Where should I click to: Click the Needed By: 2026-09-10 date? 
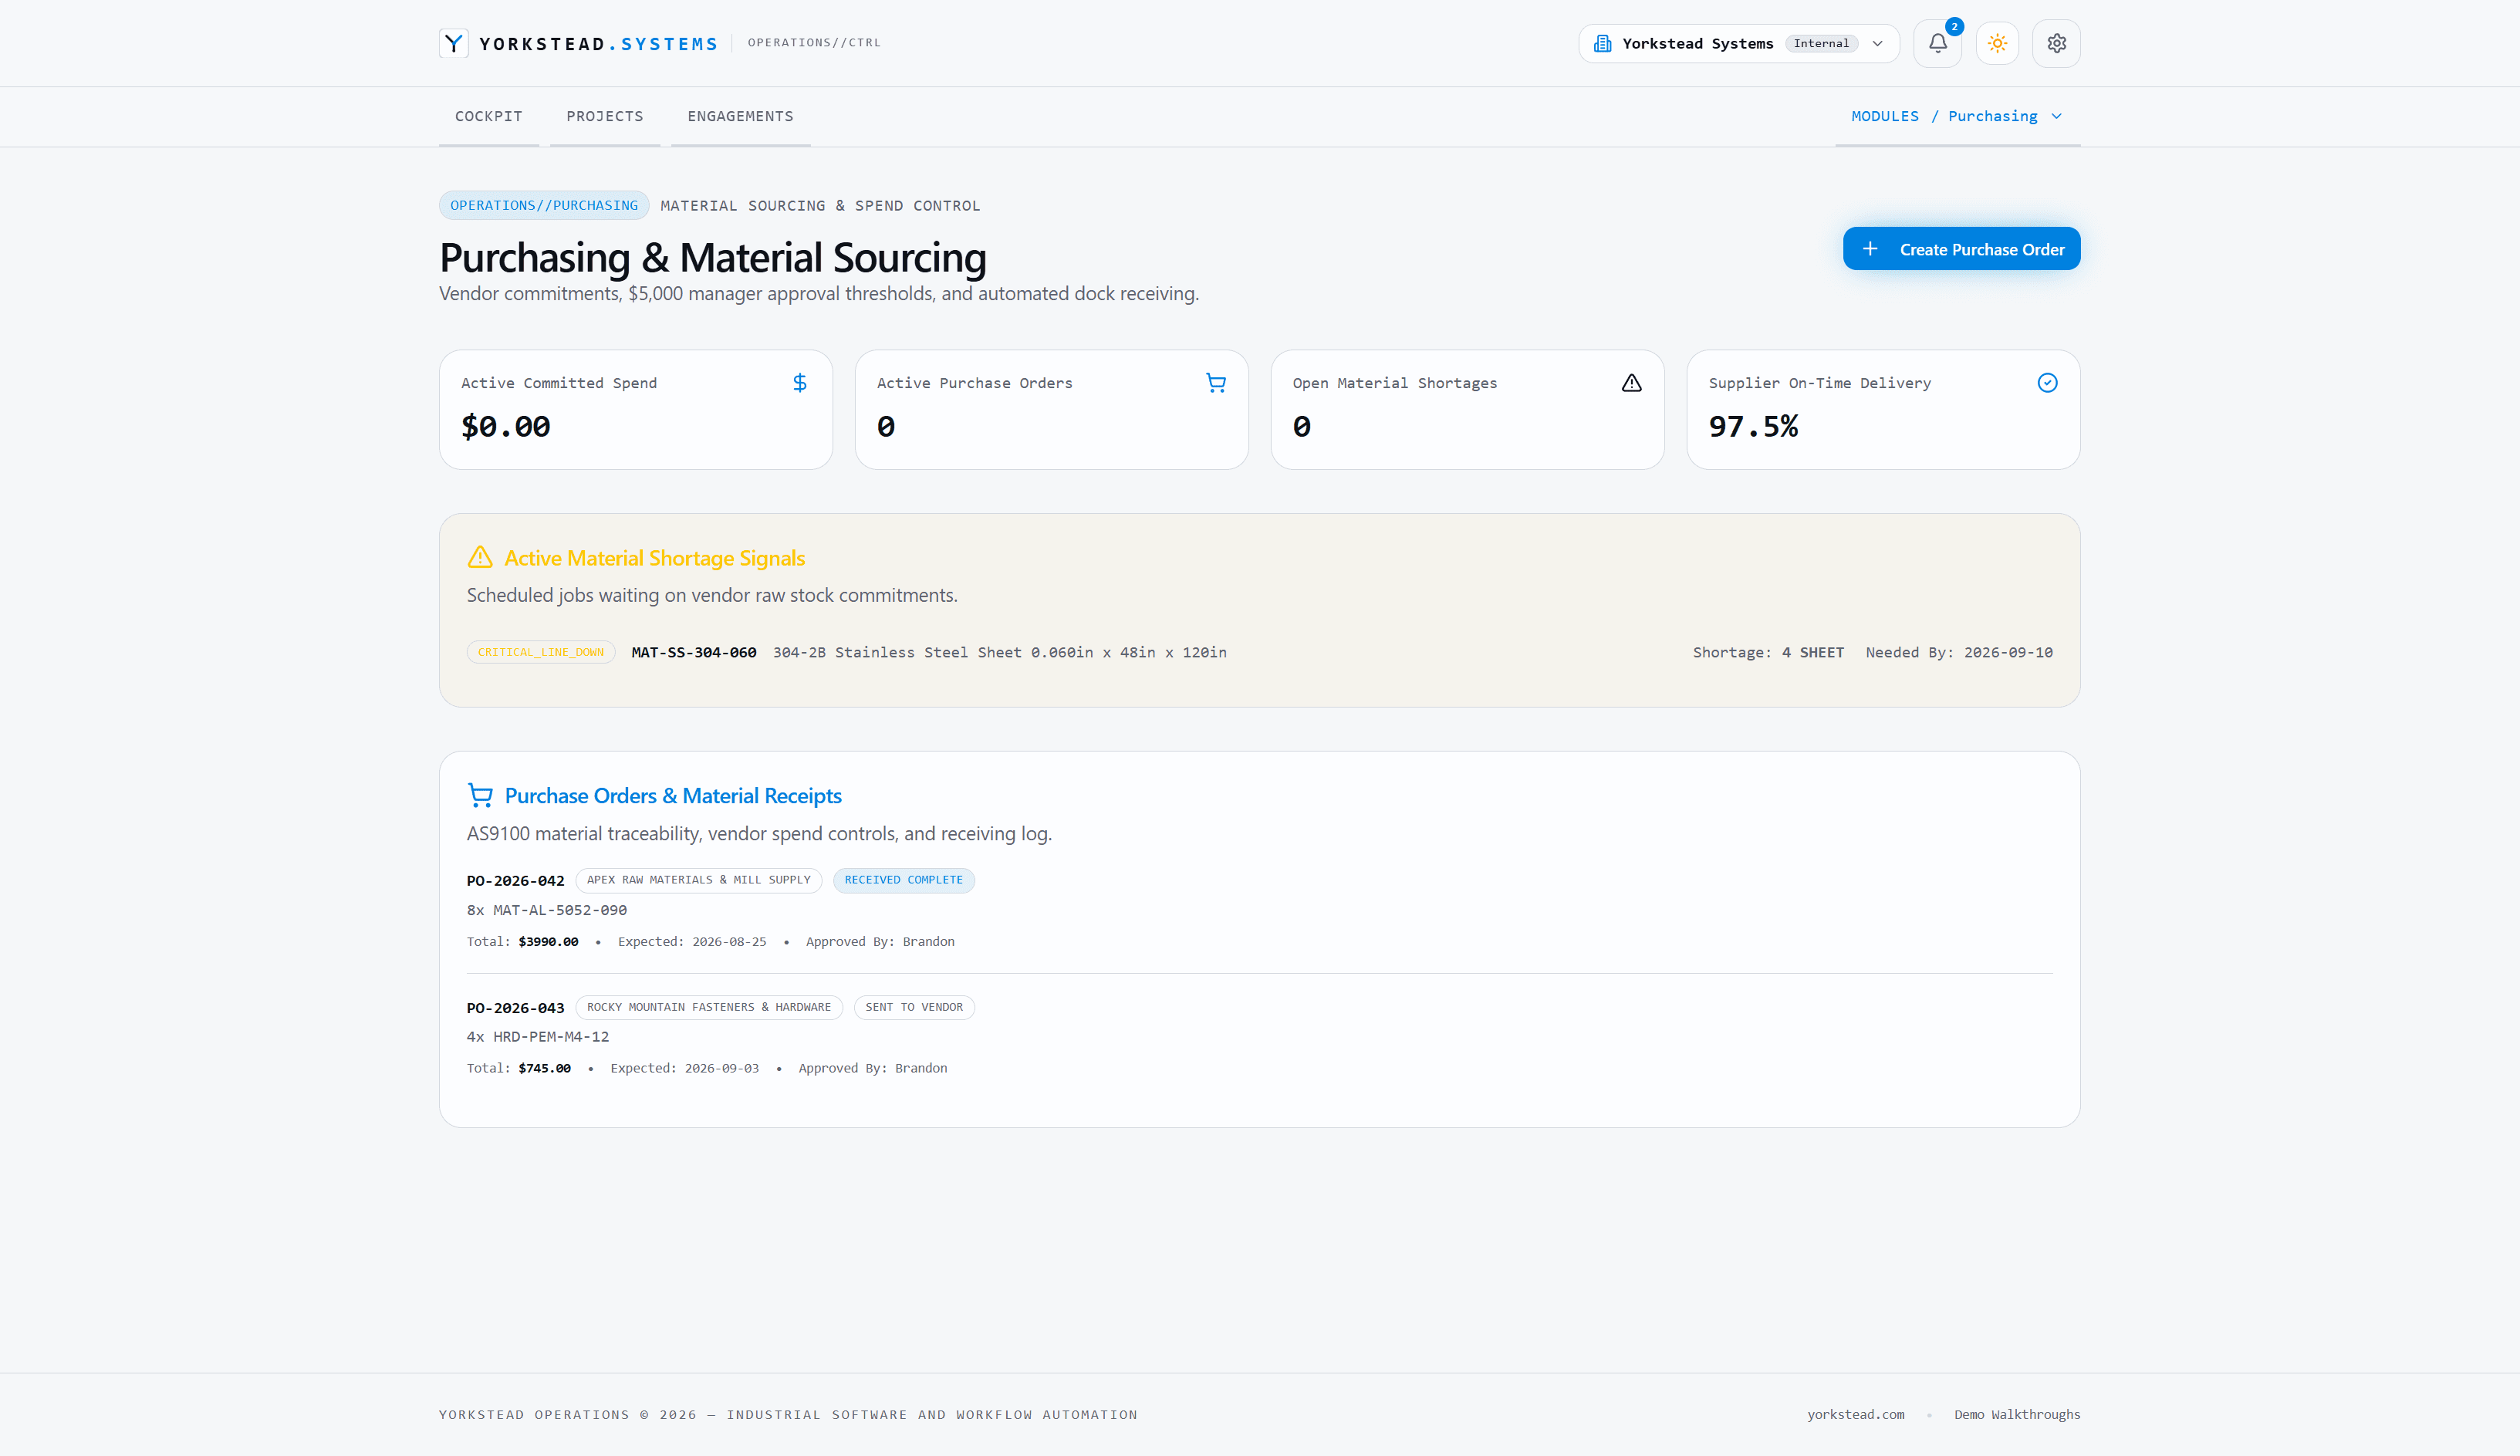tap(1959, 652)
